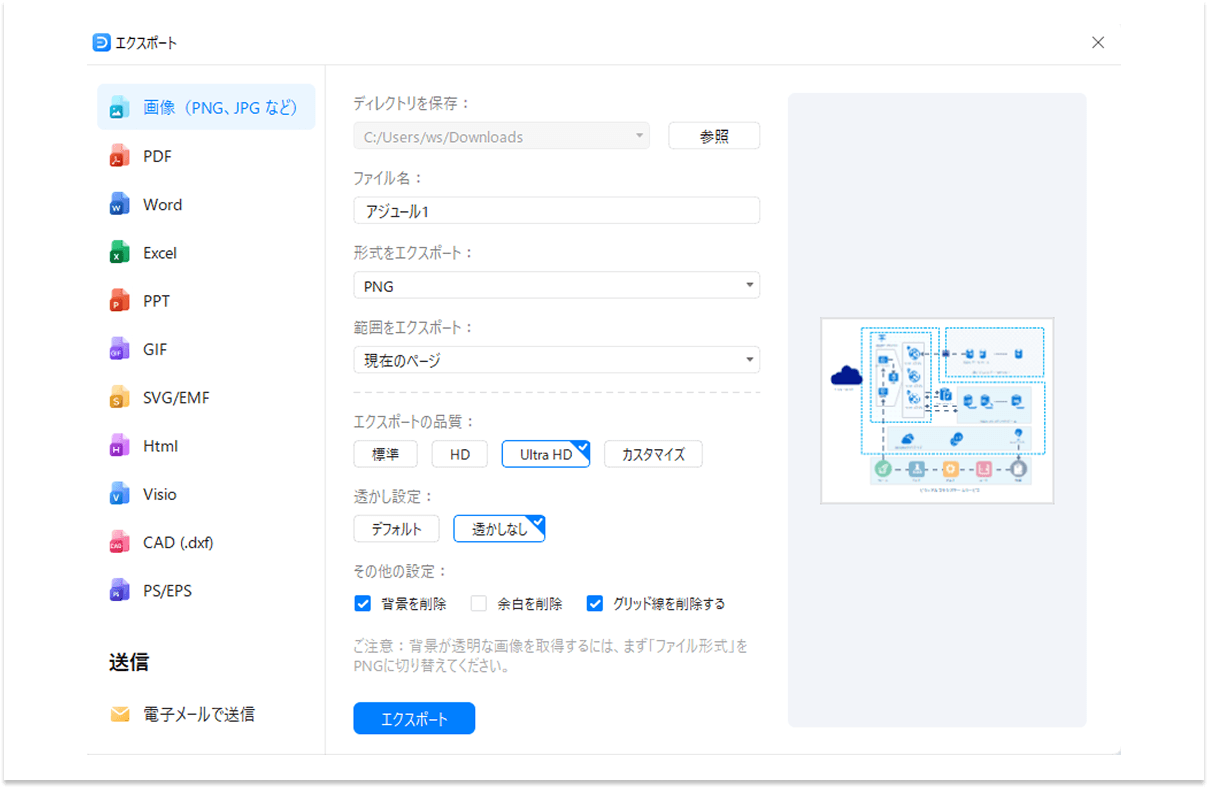Enable 余白を削除 (remove margins)
The width and height of the screenshot is (1208, 788).
477,603
